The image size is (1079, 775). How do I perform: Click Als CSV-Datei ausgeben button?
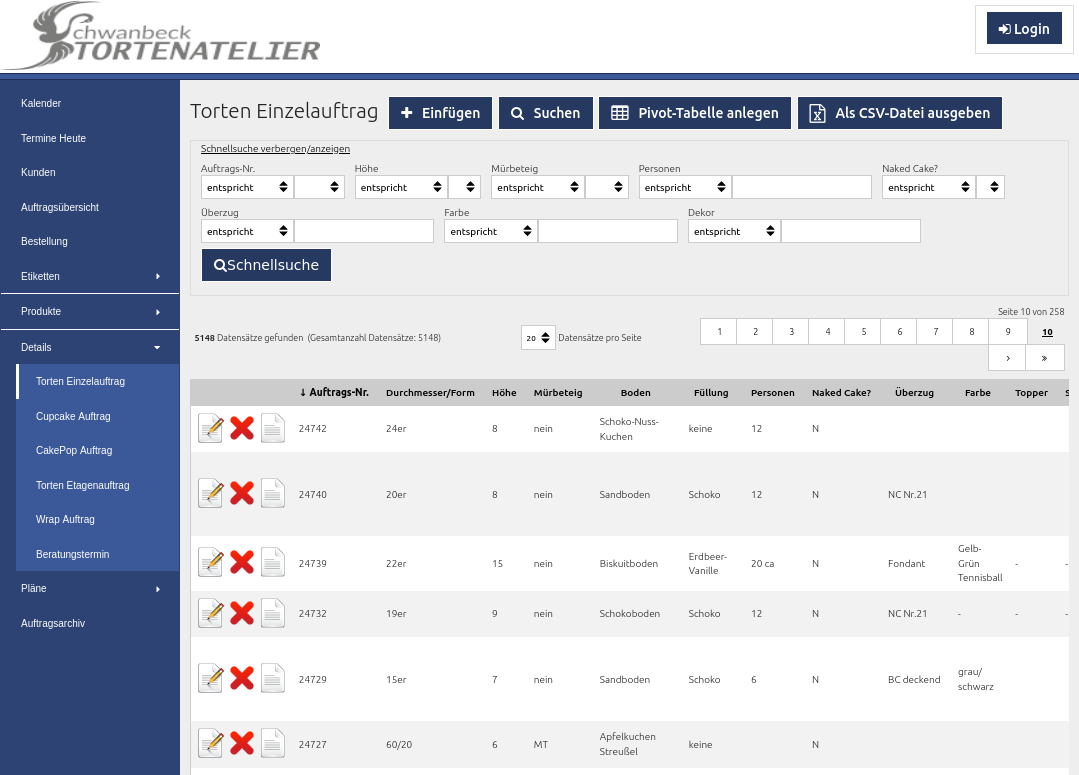[x=899, y=113]
